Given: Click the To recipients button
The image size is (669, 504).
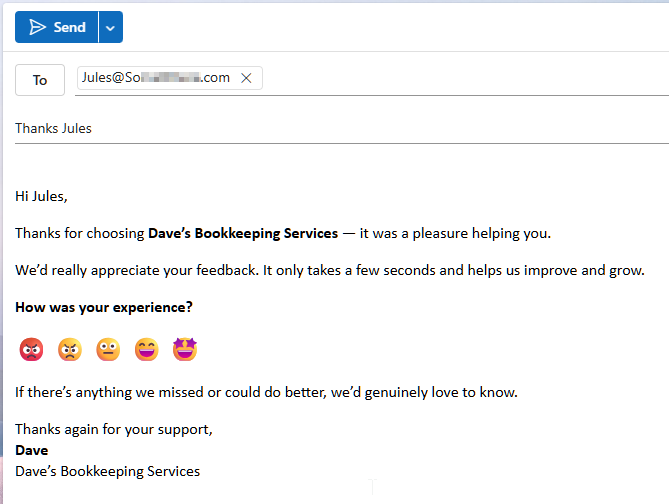Looking at the screenshot, I should coord(40,80).
